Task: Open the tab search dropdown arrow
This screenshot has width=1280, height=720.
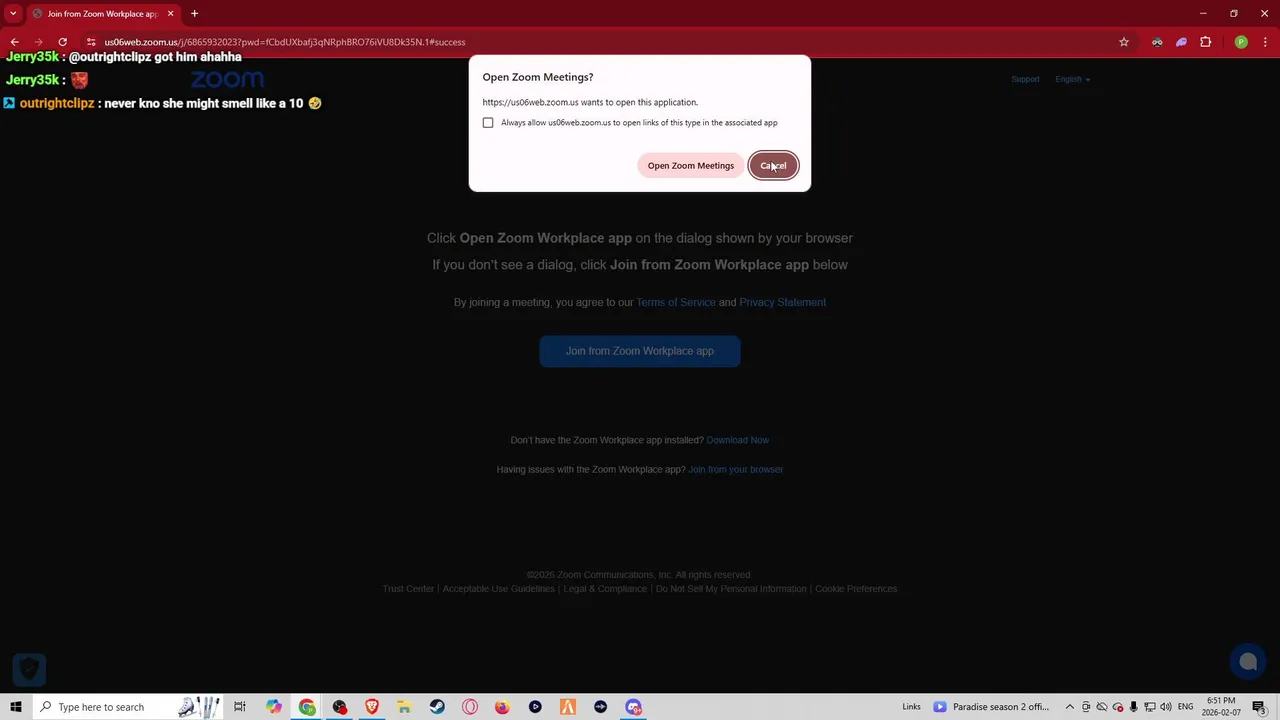Action: (x=13, y=13)
